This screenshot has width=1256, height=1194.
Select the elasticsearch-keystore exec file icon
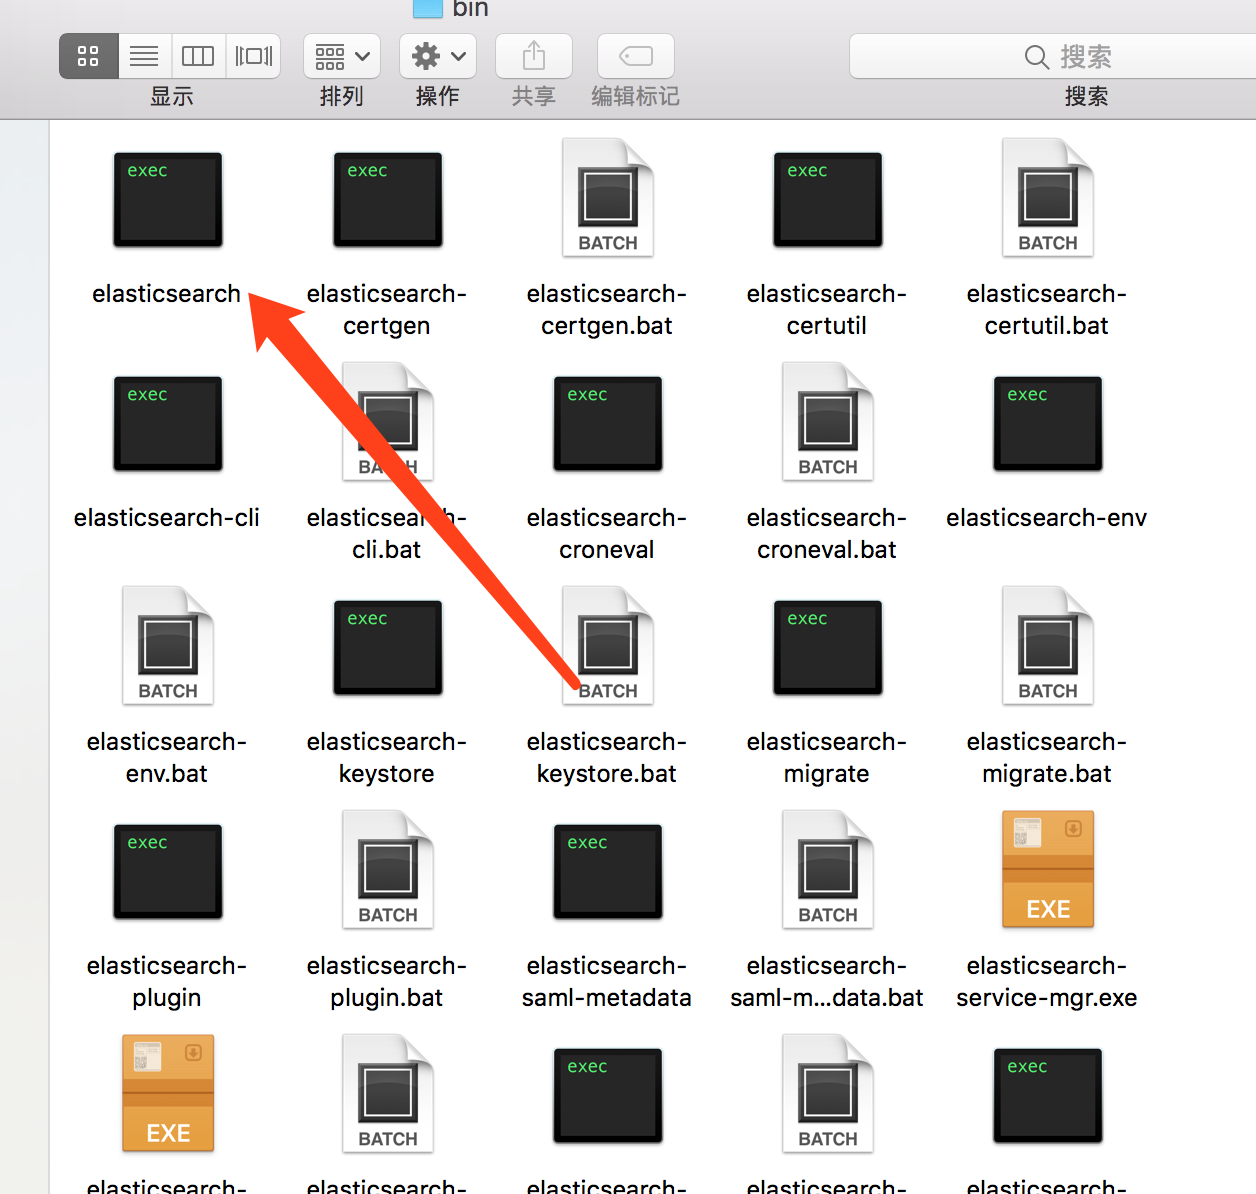pyautogui.click(x=387, y=647)
